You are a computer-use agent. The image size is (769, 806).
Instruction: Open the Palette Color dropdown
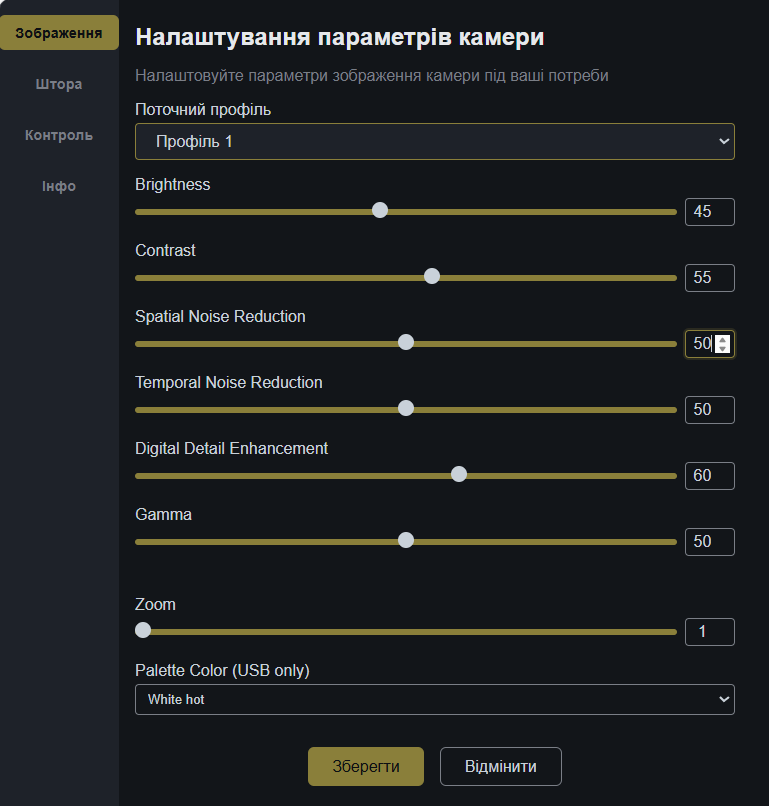tap(434, 700)
